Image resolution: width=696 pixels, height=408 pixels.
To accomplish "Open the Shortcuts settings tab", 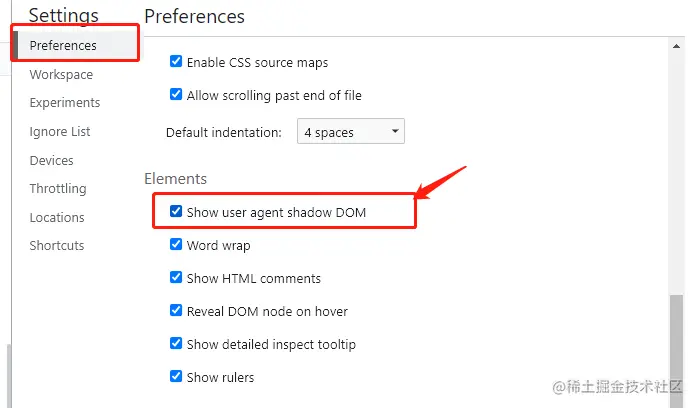I will [57, 246].
